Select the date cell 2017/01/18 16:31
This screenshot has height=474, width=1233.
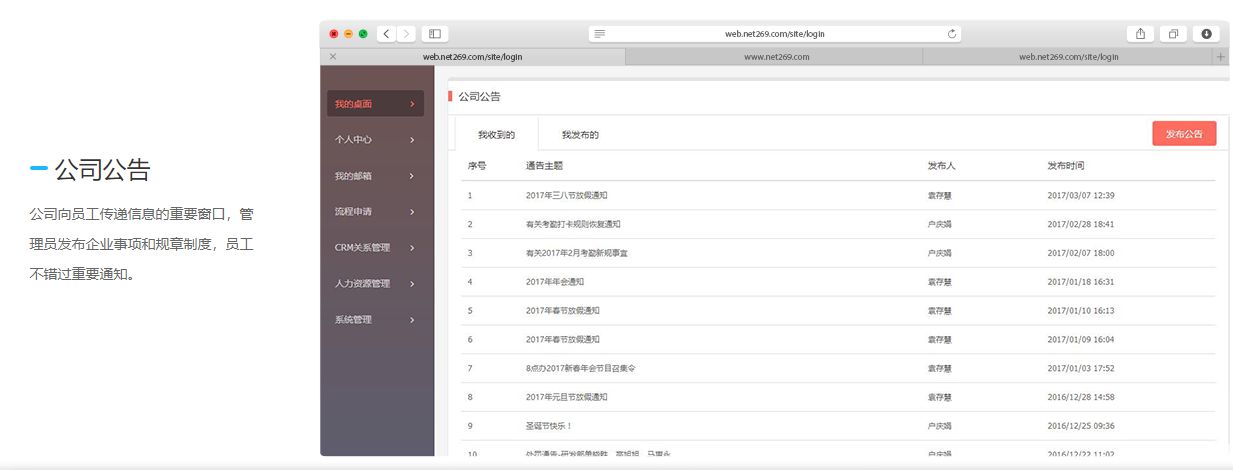[1081, 282]
